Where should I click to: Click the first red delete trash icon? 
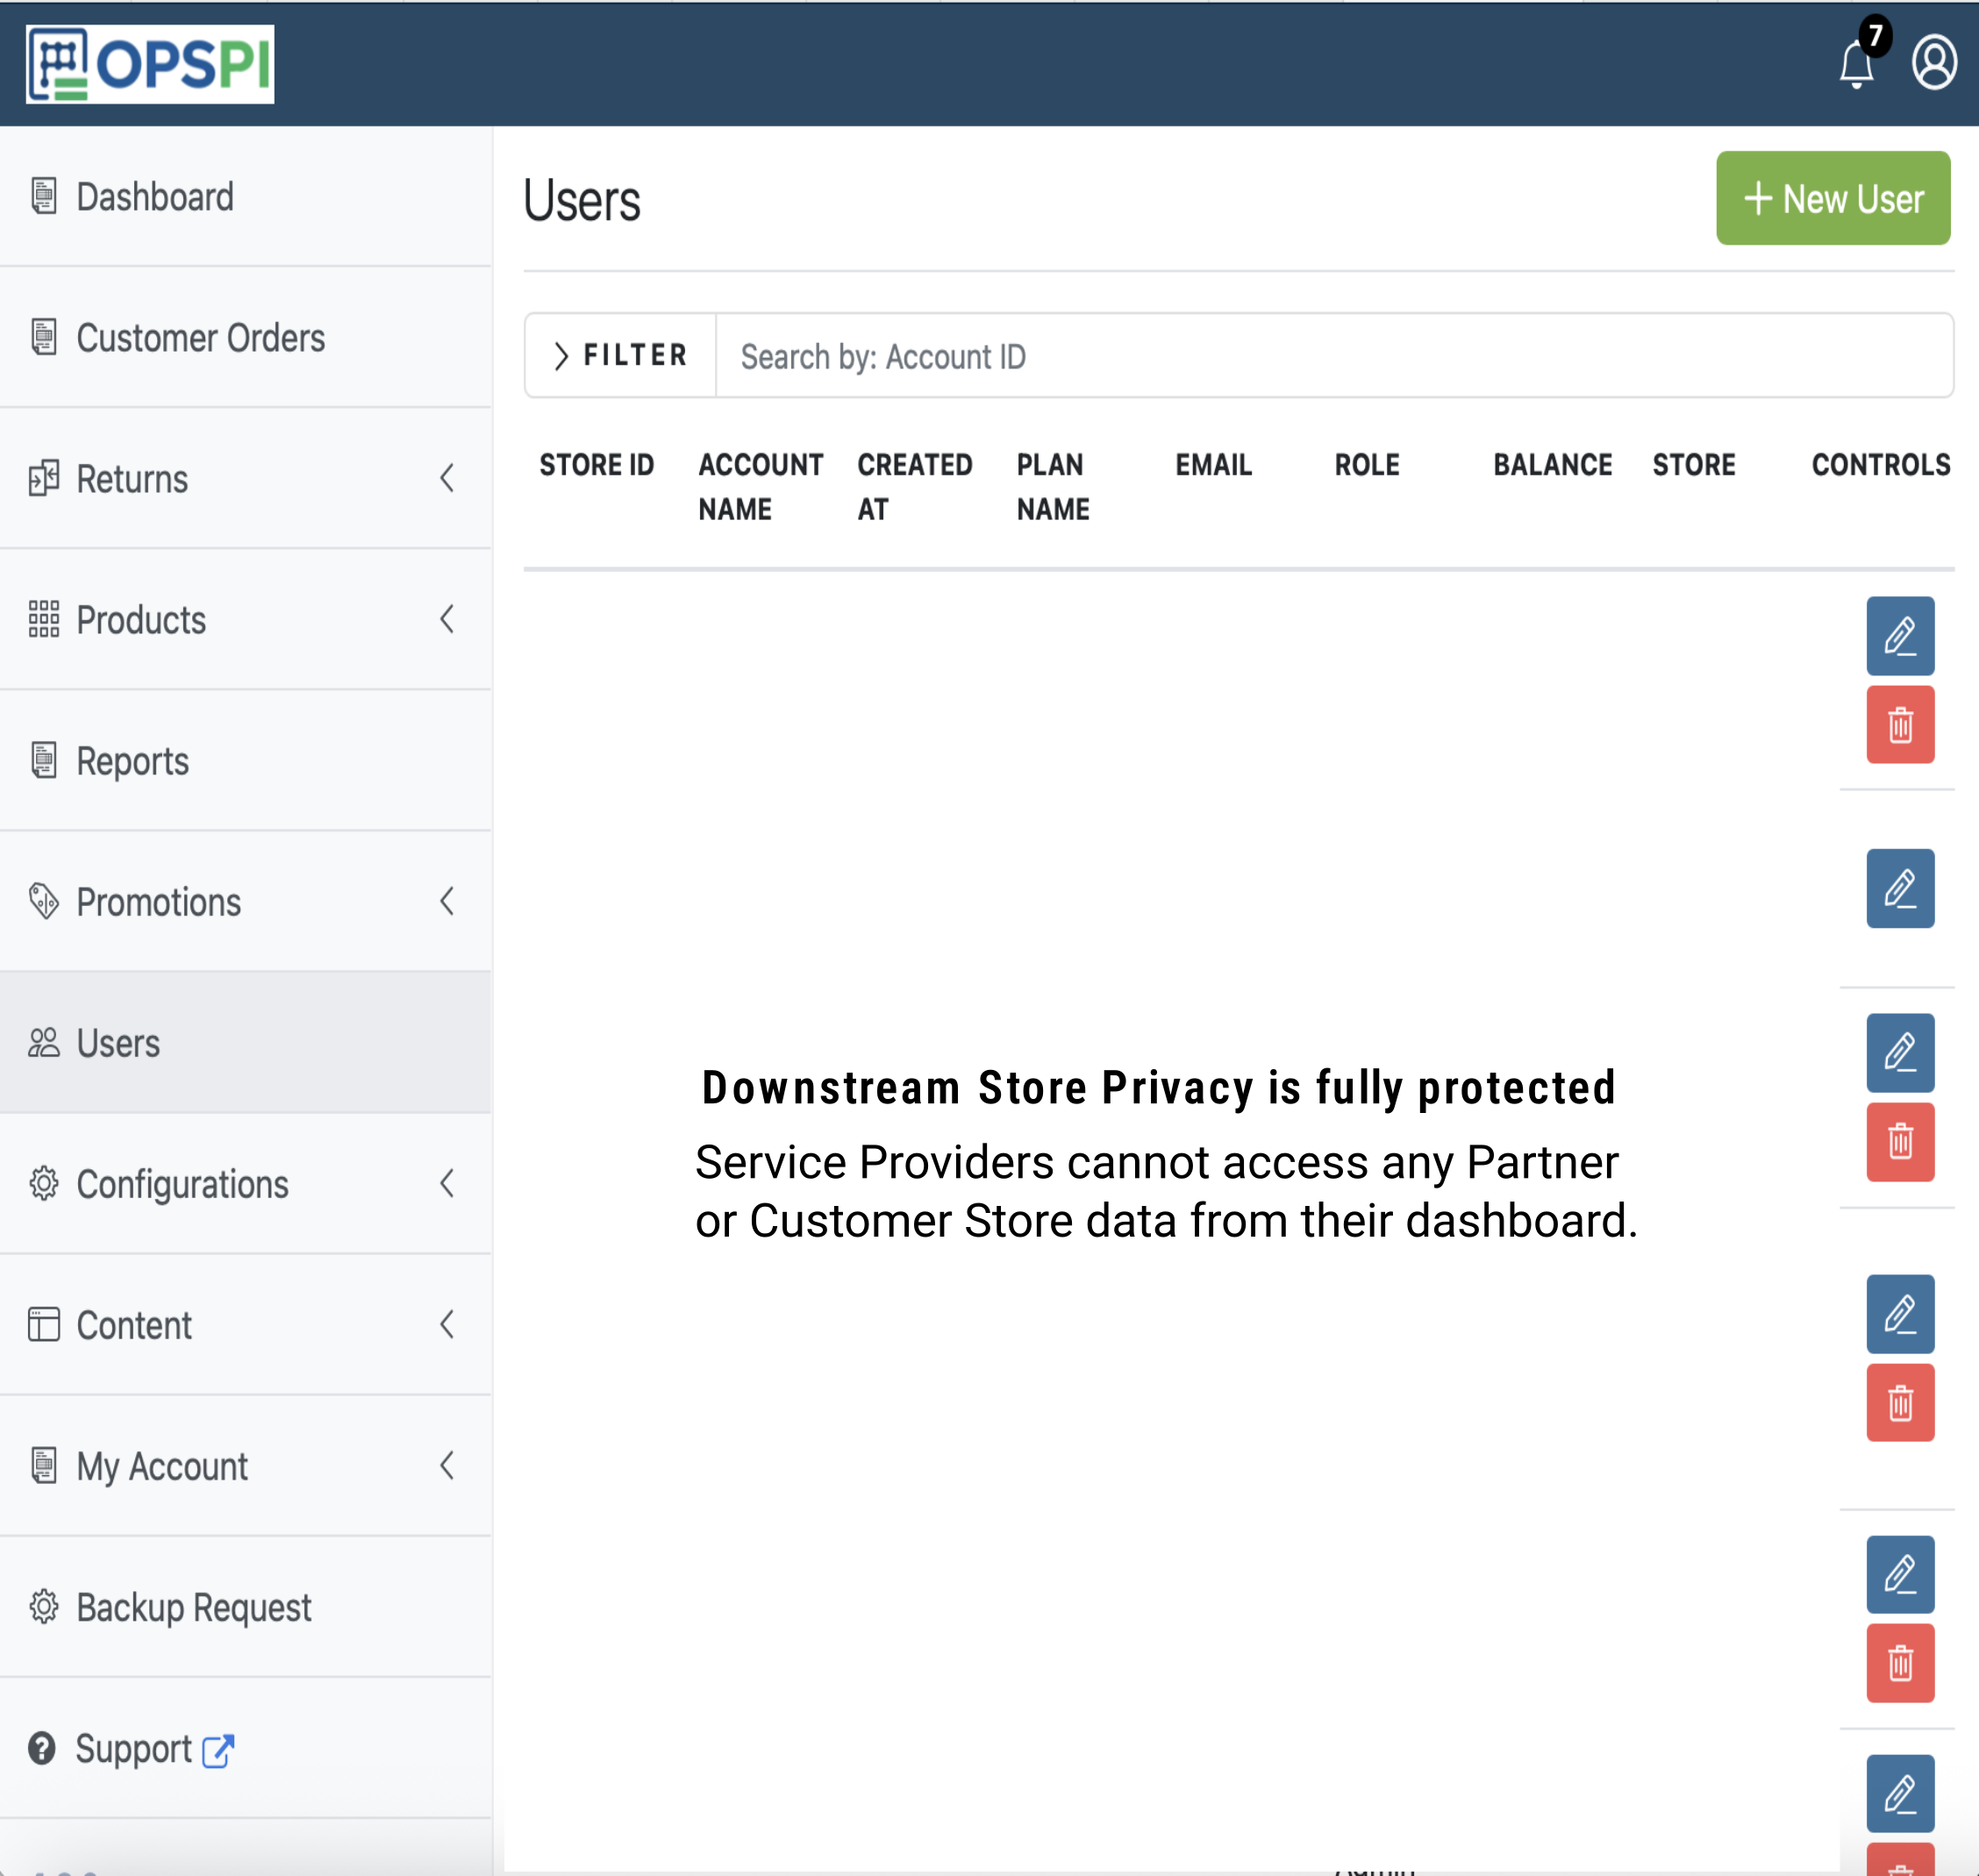point(1899,724)
